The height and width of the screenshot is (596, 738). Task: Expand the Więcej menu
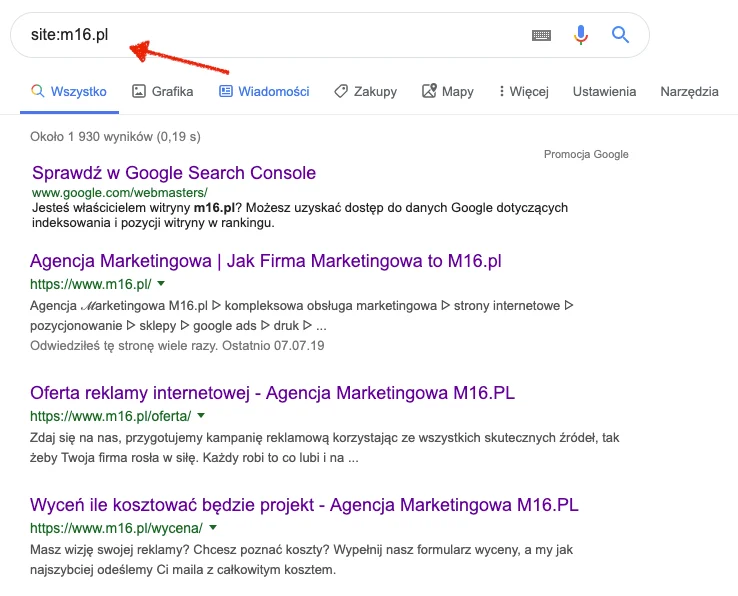tap(524, 91)
